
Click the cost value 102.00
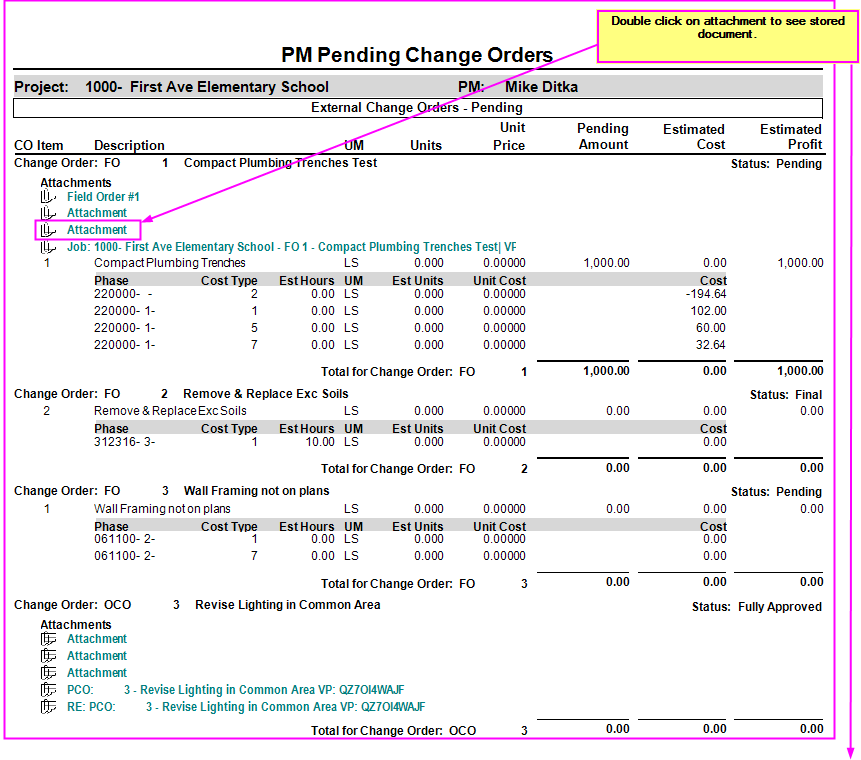(x=708, y=311)
